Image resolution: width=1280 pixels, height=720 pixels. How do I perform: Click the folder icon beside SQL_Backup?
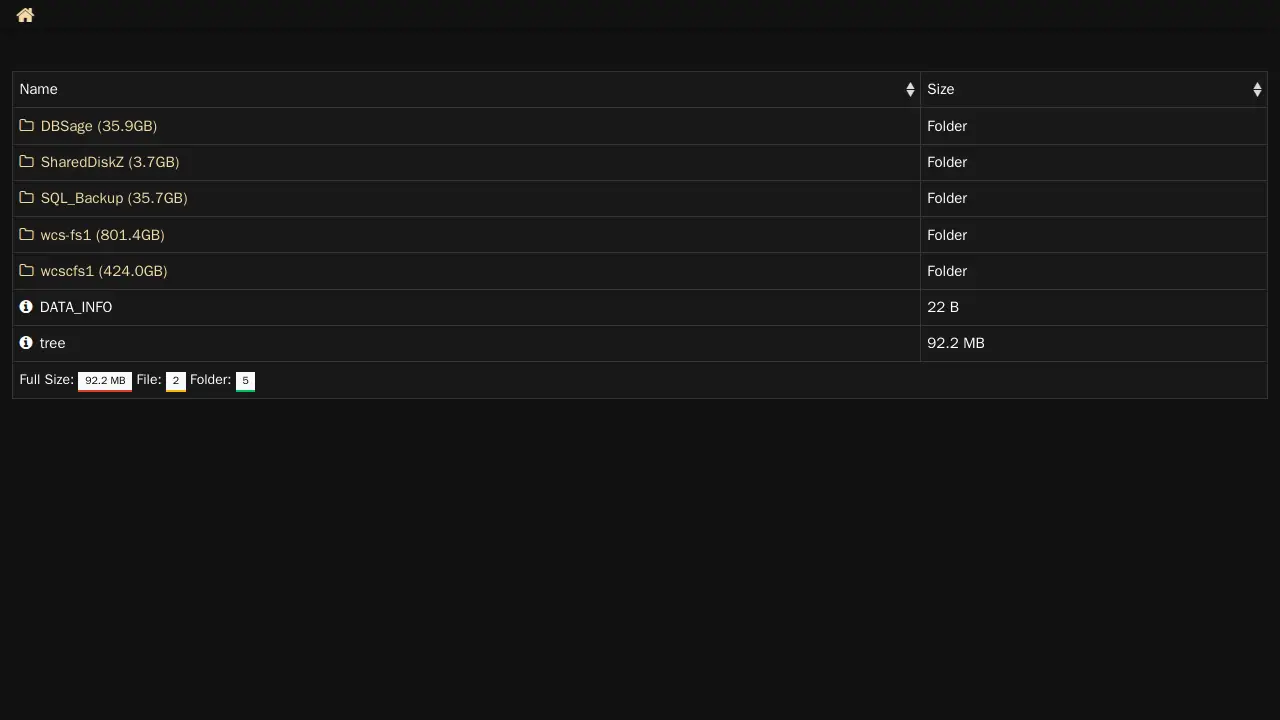(27, 198)
